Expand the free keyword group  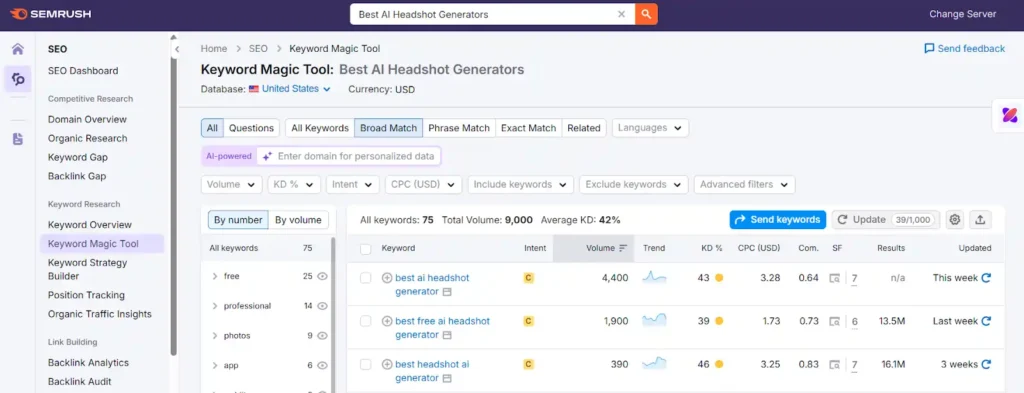point(214,276)
